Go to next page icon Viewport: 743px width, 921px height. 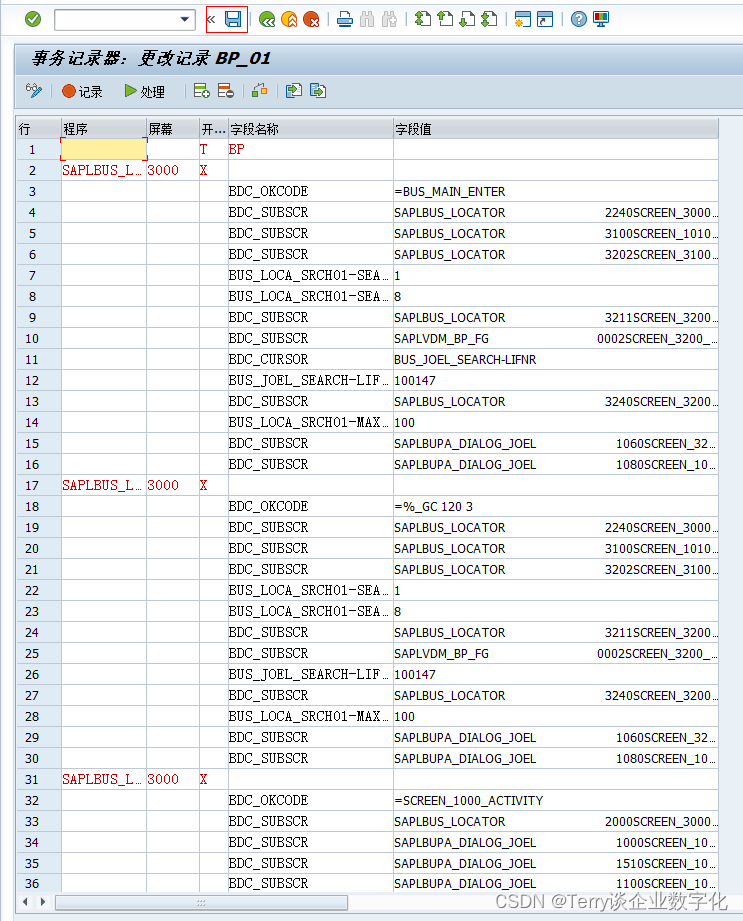click(467, 20)
